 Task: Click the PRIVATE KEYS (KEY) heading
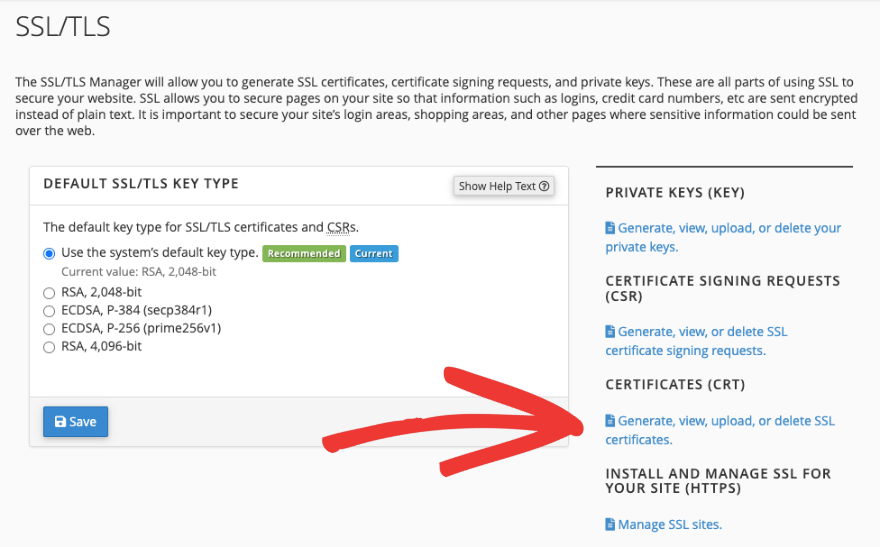click(x=675, y=192)
